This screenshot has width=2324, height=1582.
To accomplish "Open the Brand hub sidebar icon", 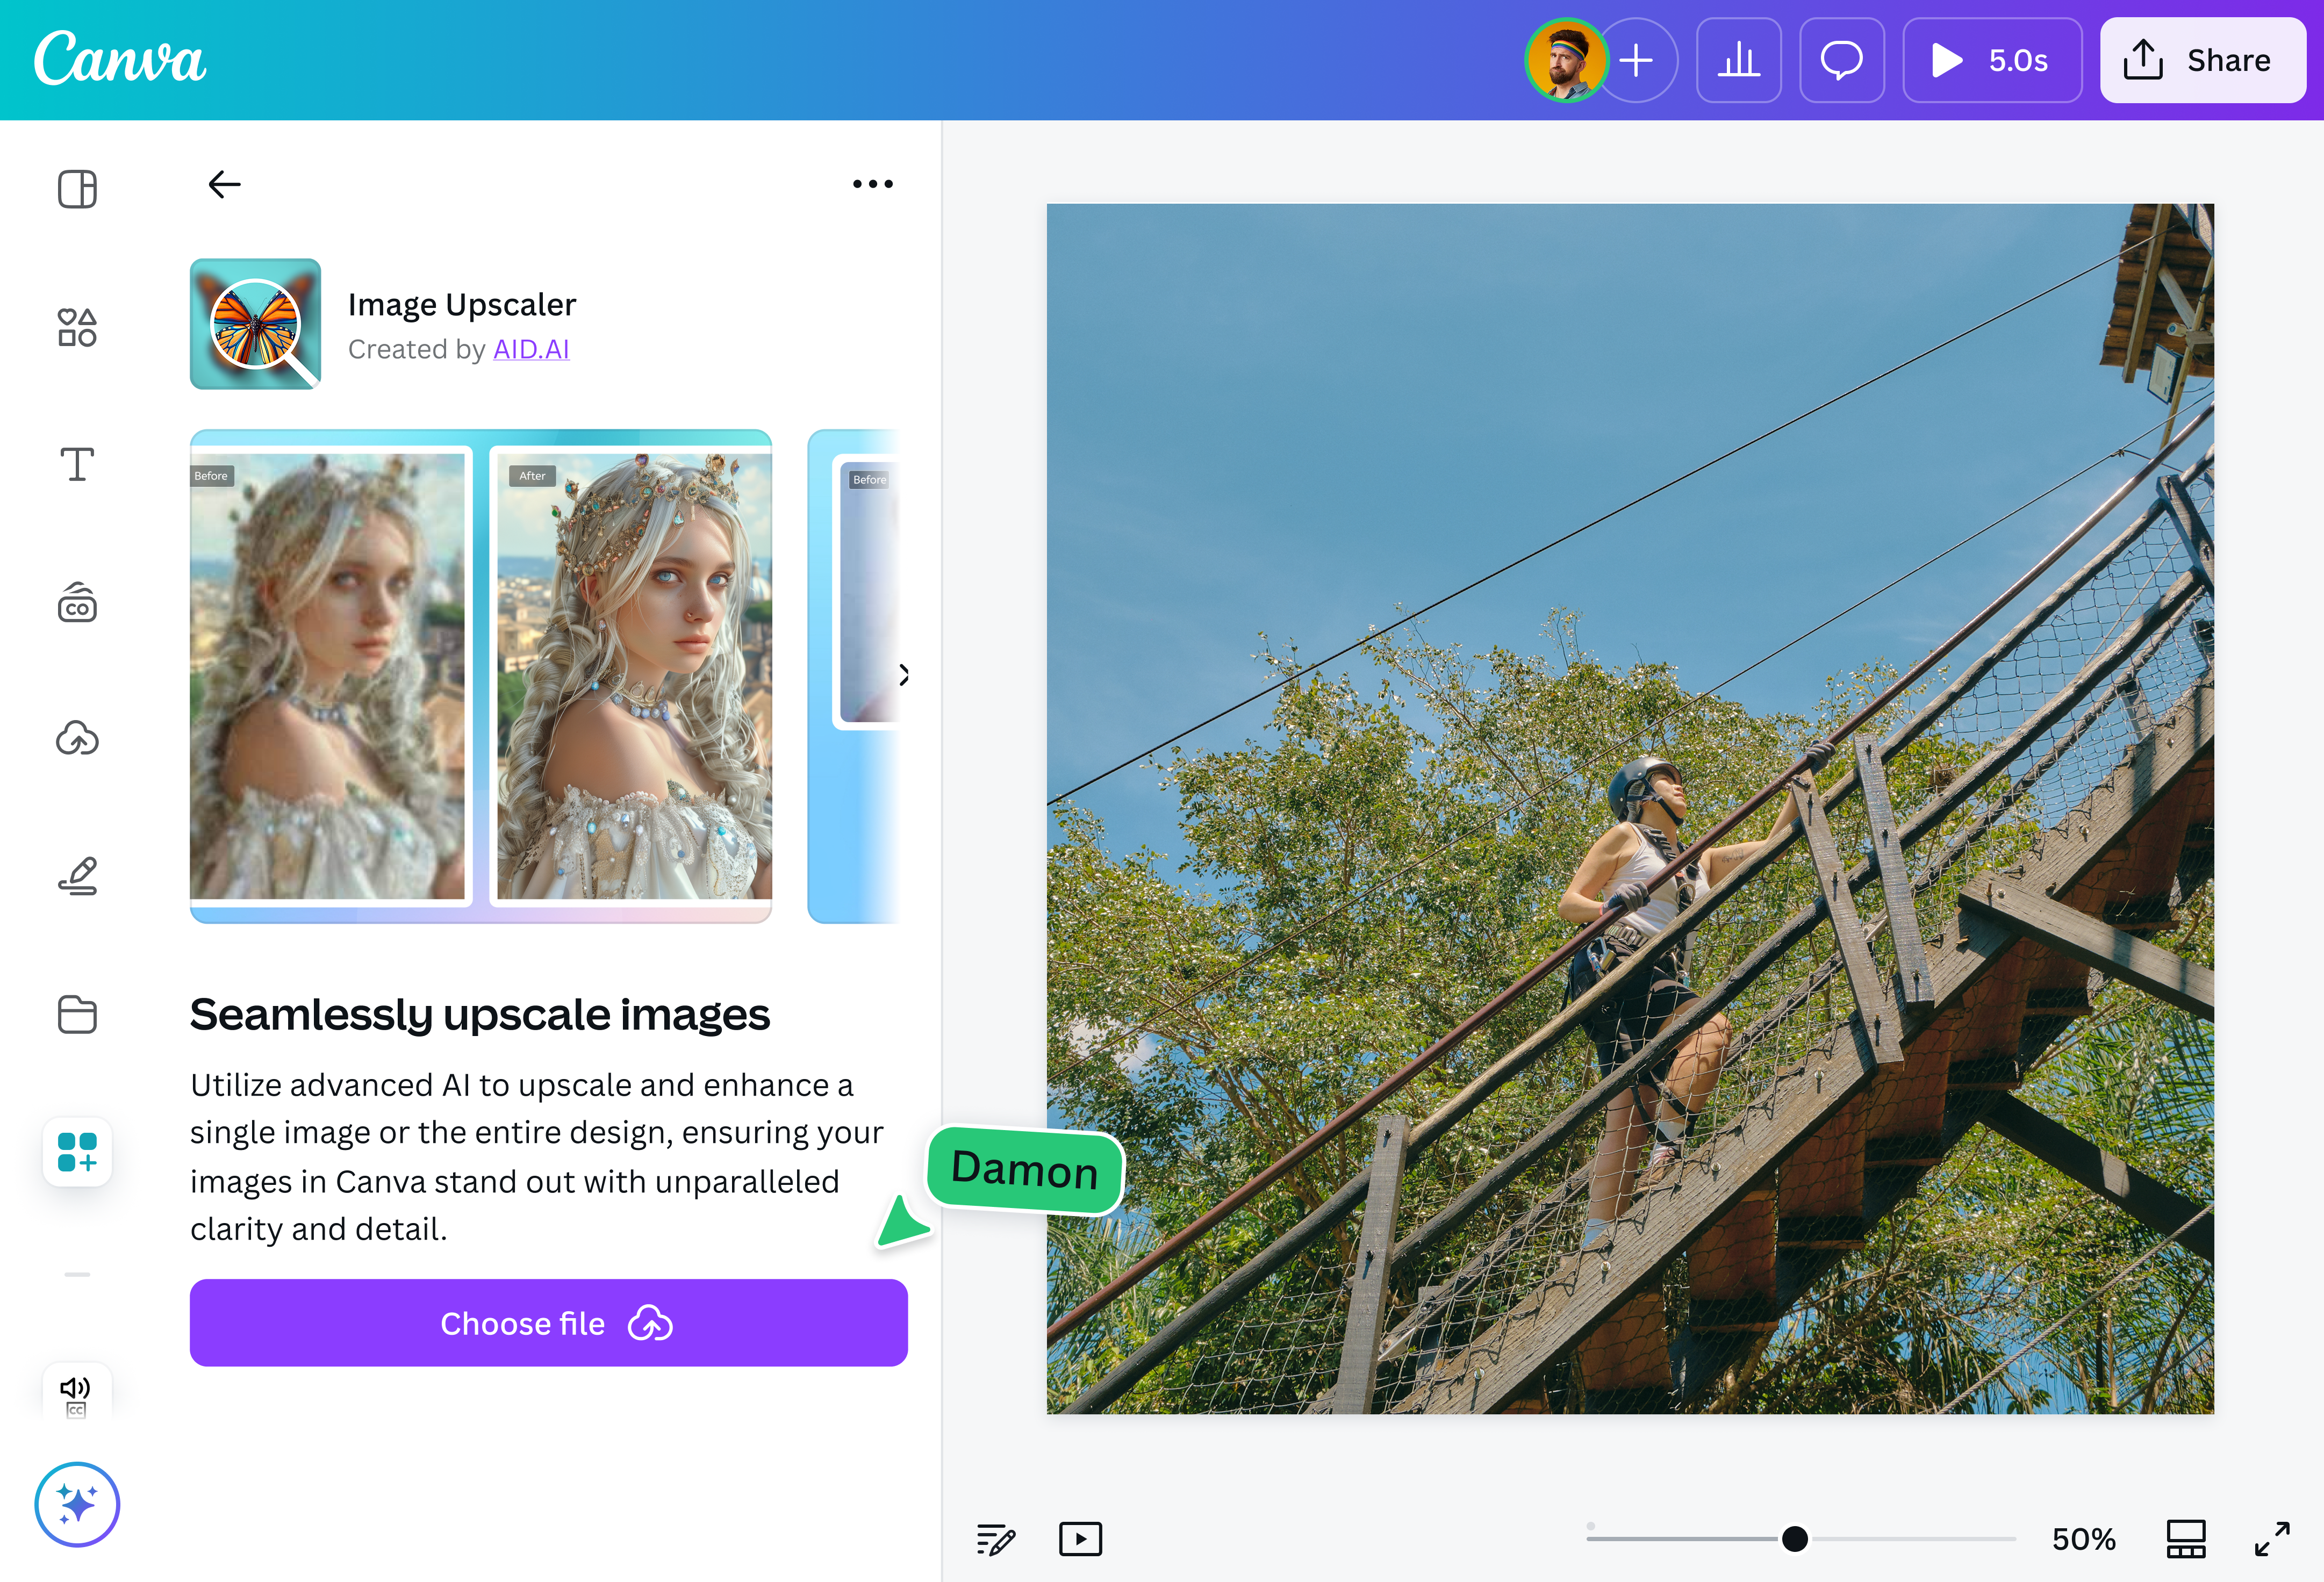I will pyautogui.click(x=77, y=603).
